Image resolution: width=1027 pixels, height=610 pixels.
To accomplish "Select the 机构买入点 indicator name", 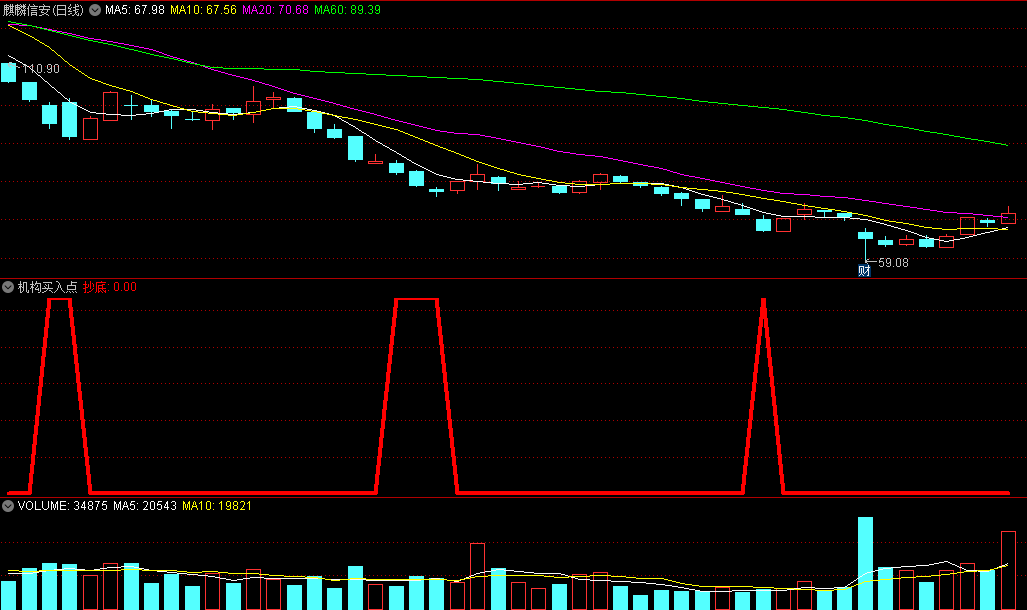I will tap(47, 287).
